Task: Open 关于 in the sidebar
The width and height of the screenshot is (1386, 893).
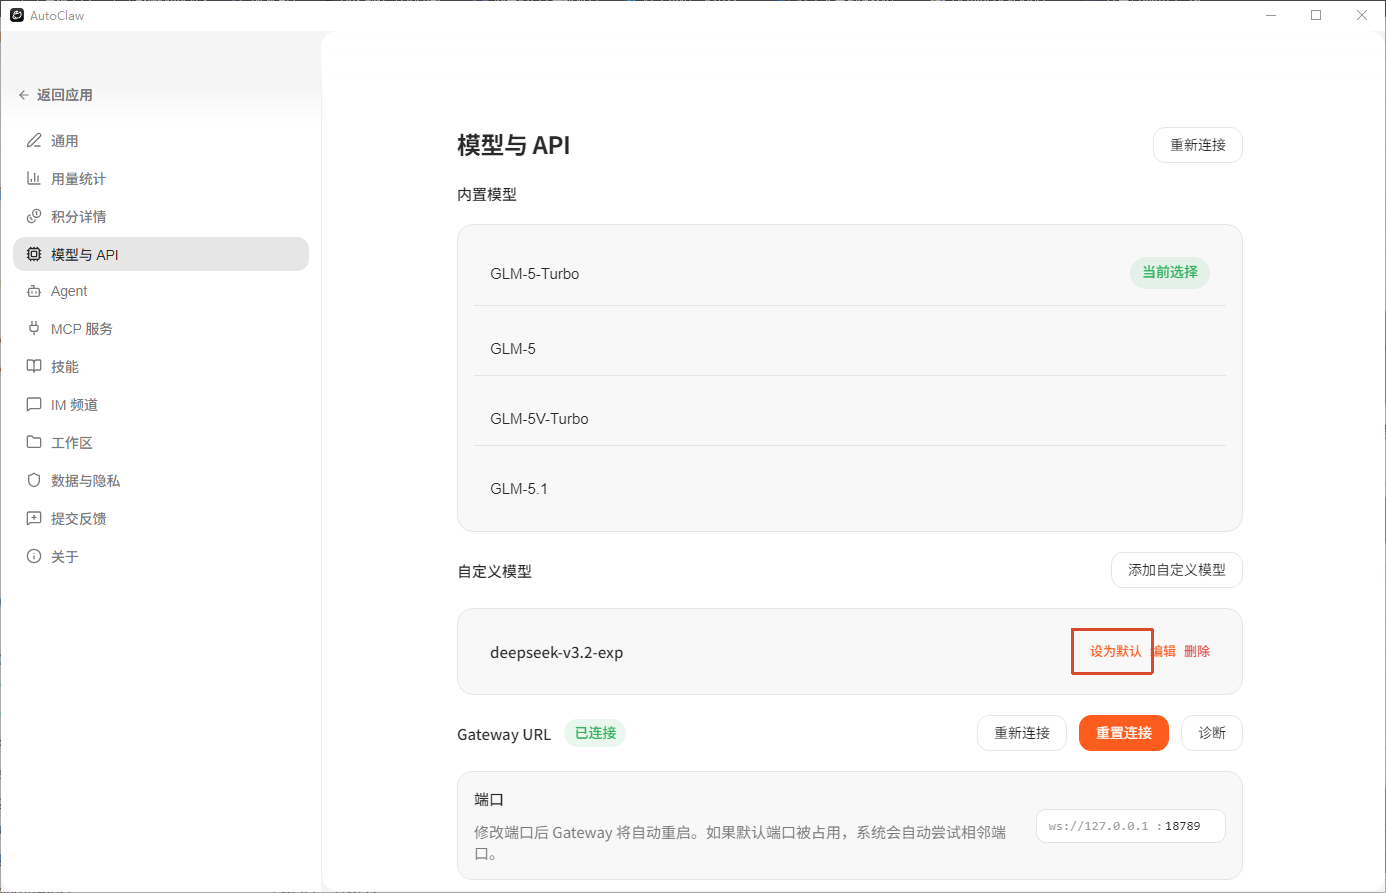Action: click(x=161, y=557)
